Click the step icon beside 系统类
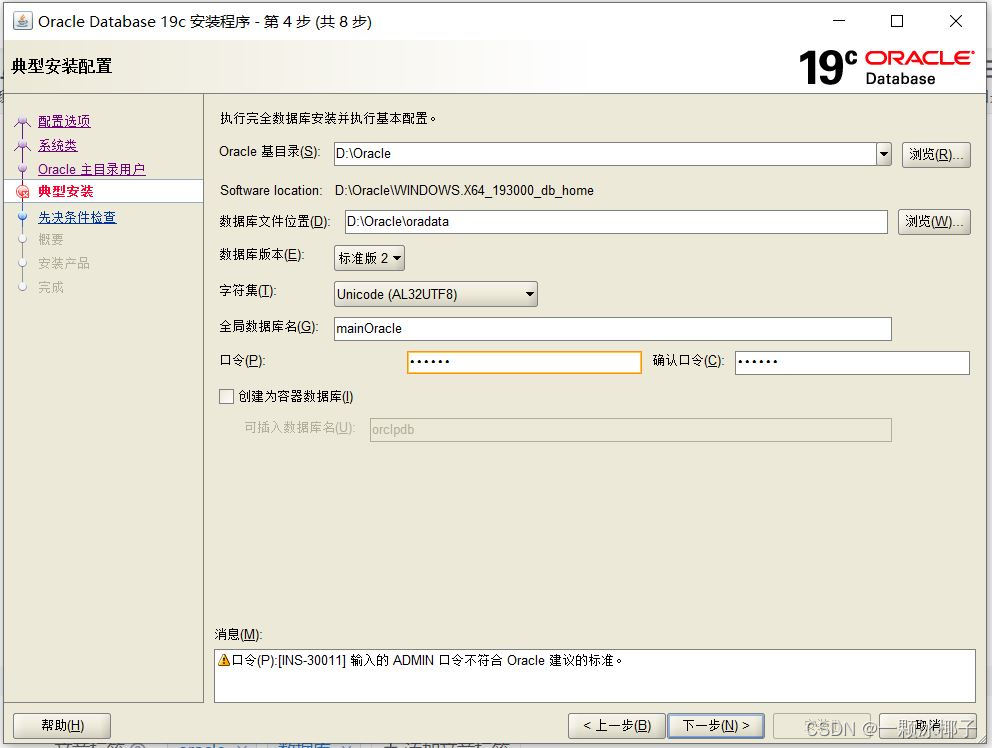Screen dimensions: 992x748 tap(23, 145)
